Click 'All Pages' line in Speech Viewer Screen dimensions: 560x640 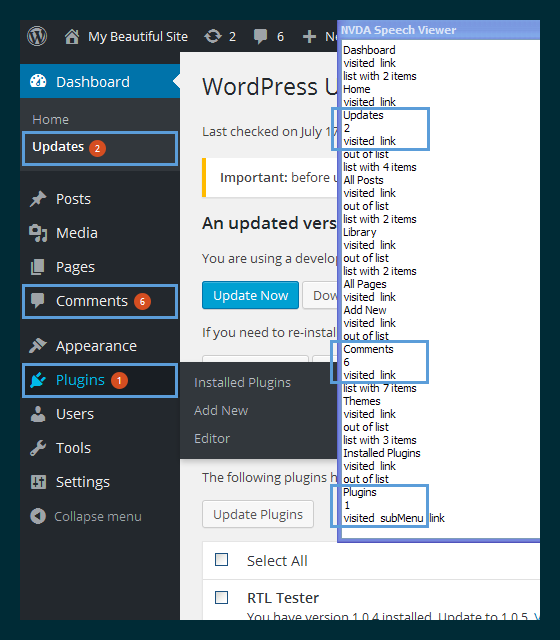point(364,284)
